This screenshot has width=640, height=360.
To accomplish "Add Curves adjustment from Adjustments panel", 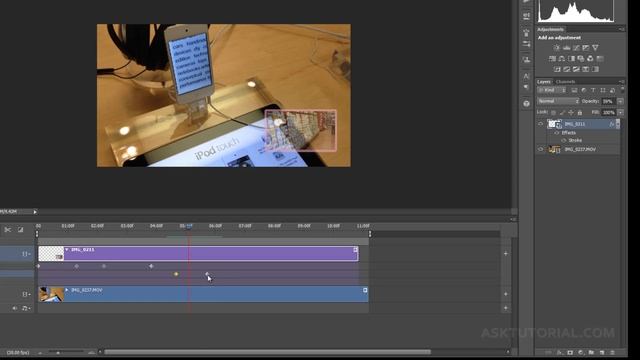I will (576, 48).
